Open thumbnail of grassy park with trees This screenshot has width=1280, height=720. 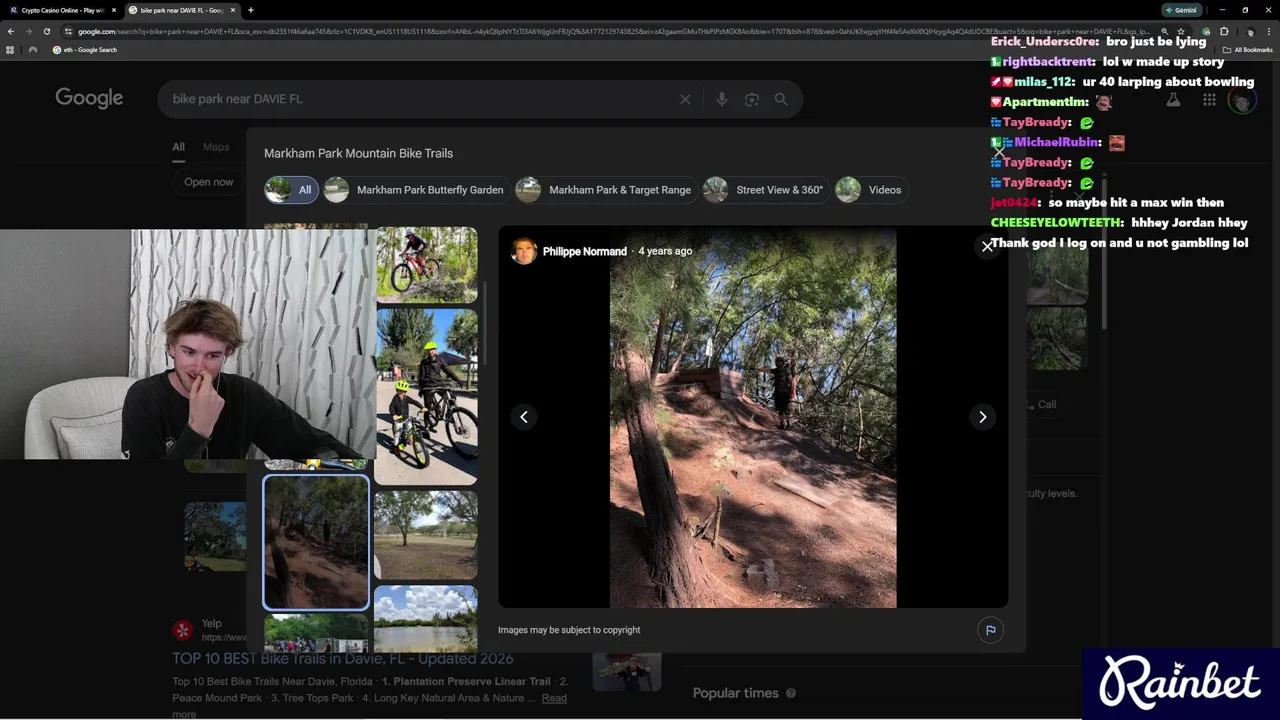click(425, 535)
